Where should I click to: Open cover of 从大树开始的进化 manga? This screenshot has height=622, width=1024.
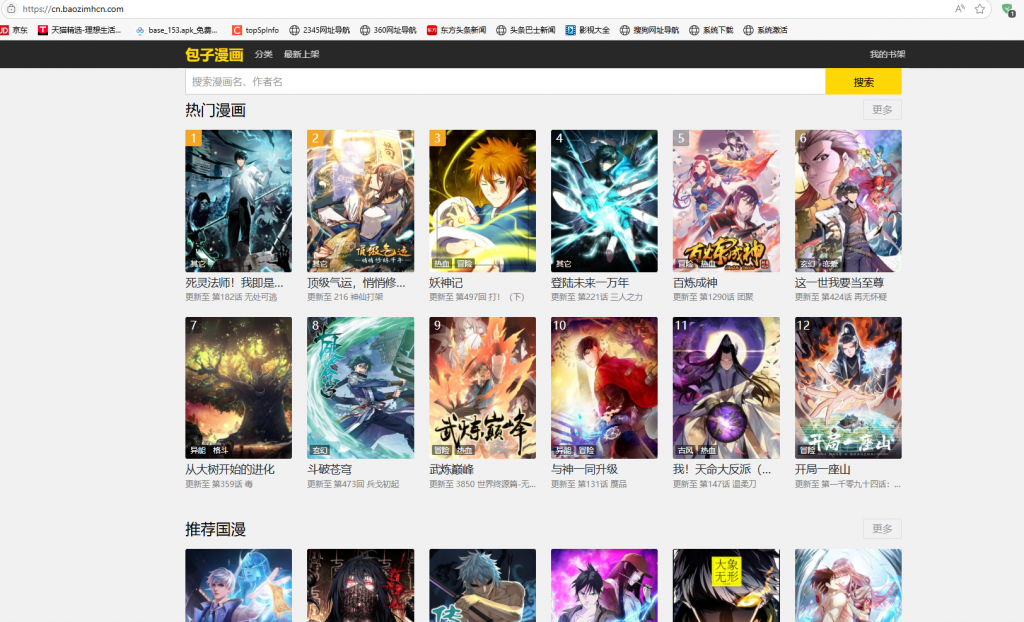[x=238, y=388]
